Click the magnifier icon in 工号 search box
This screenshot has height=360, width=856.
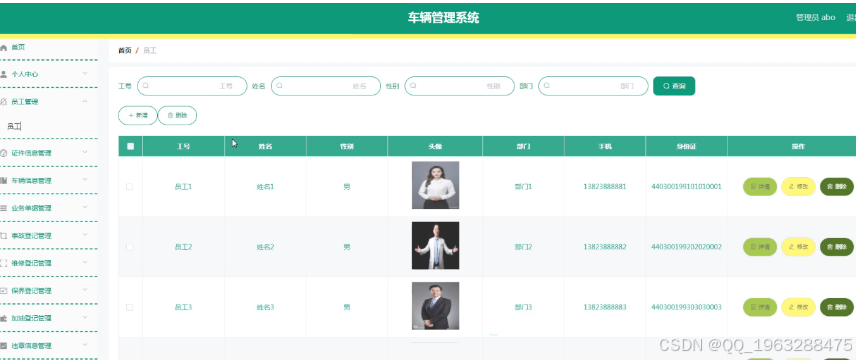coord(146,86)
